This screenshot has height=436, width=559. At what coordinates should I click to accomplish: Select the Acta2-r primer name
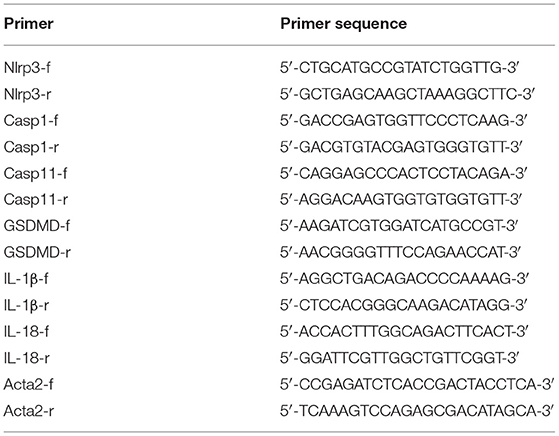(29, 411)
